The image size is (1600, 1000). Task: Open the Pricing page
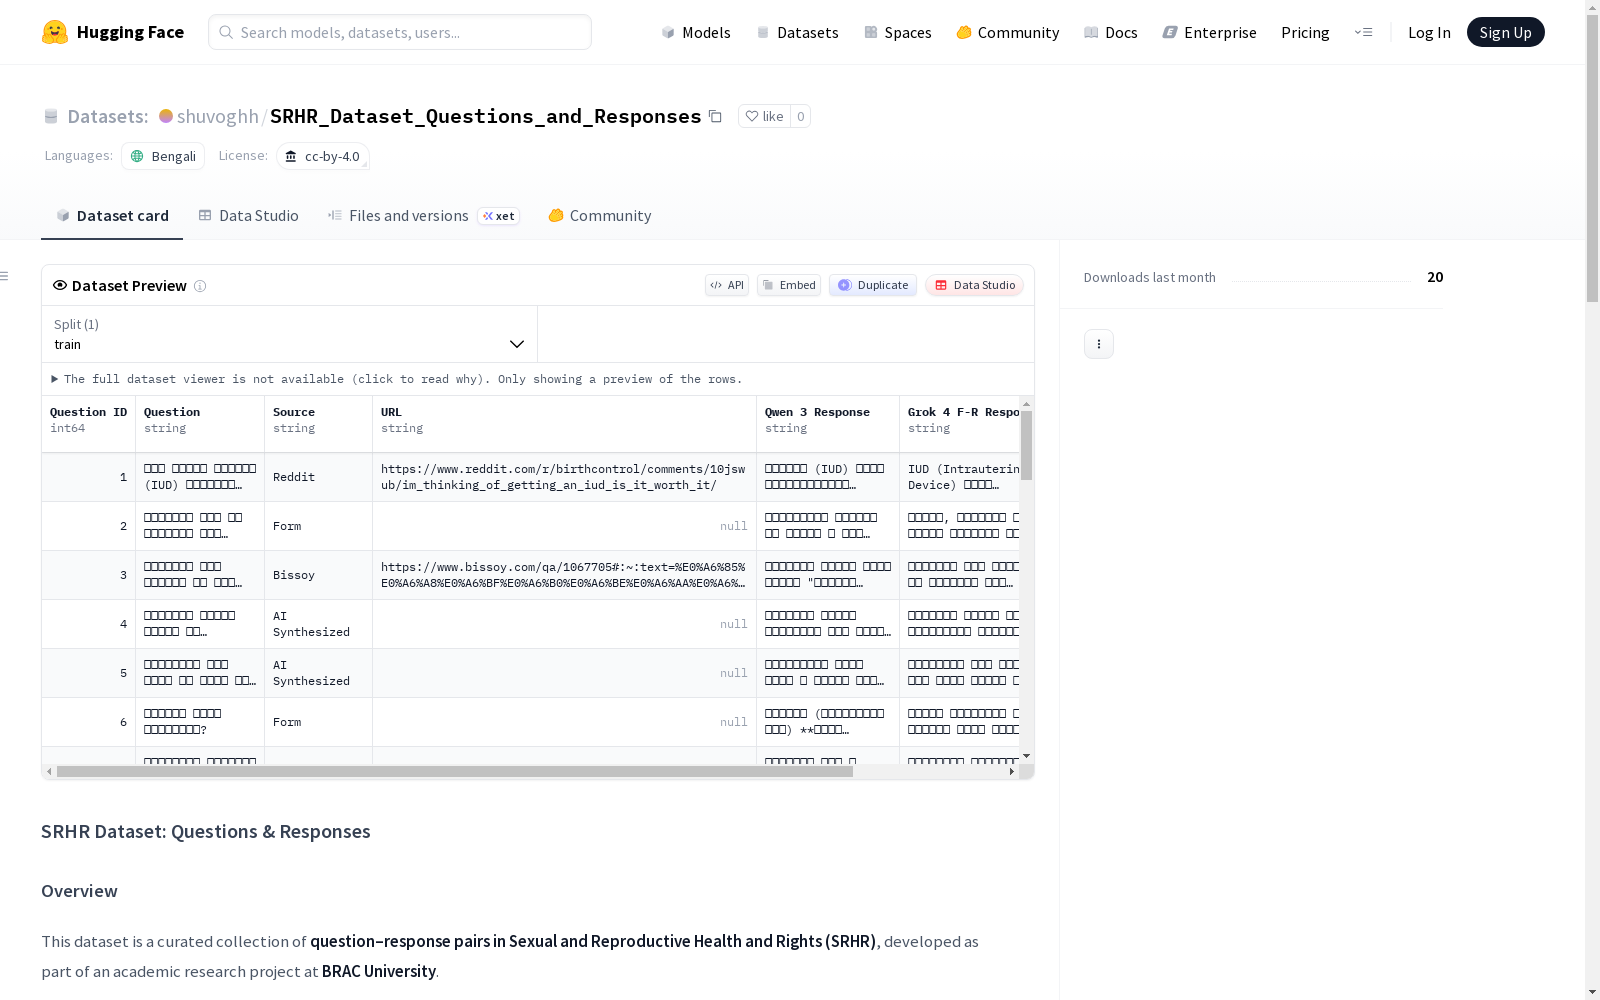coord(1305,32)
